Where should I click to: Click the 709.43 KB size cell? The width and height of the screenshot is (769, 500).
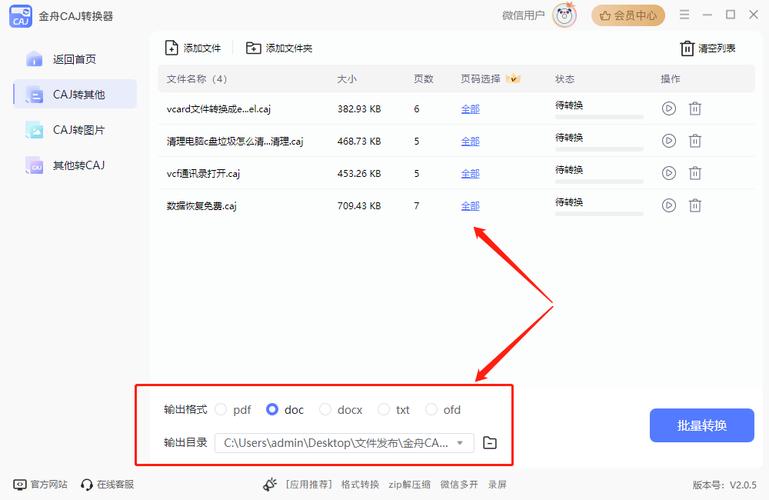(359, 206)
